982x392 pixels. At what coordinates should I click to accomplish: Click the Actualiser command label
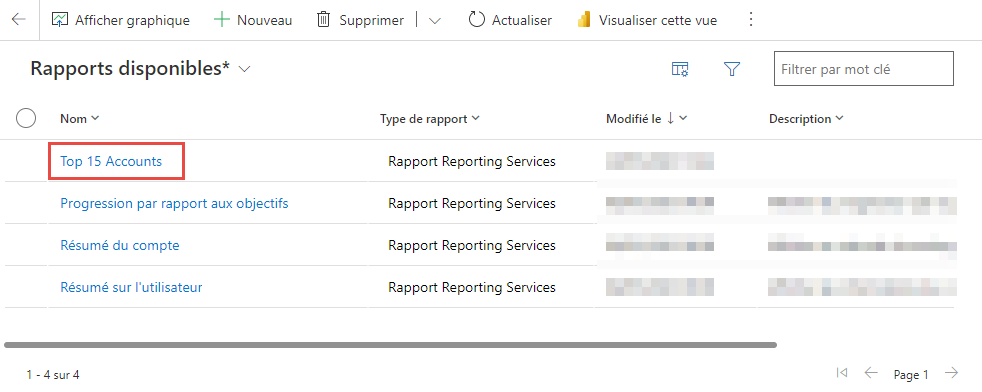(522, 21)
